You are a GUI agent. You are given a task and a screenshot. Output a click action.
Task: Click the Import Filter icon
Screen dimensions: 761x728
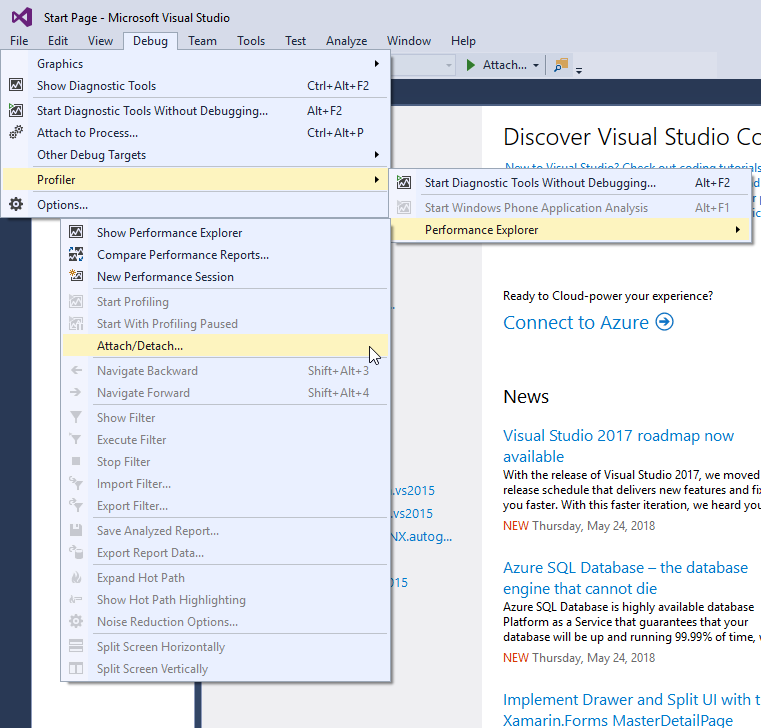(76, 483)
